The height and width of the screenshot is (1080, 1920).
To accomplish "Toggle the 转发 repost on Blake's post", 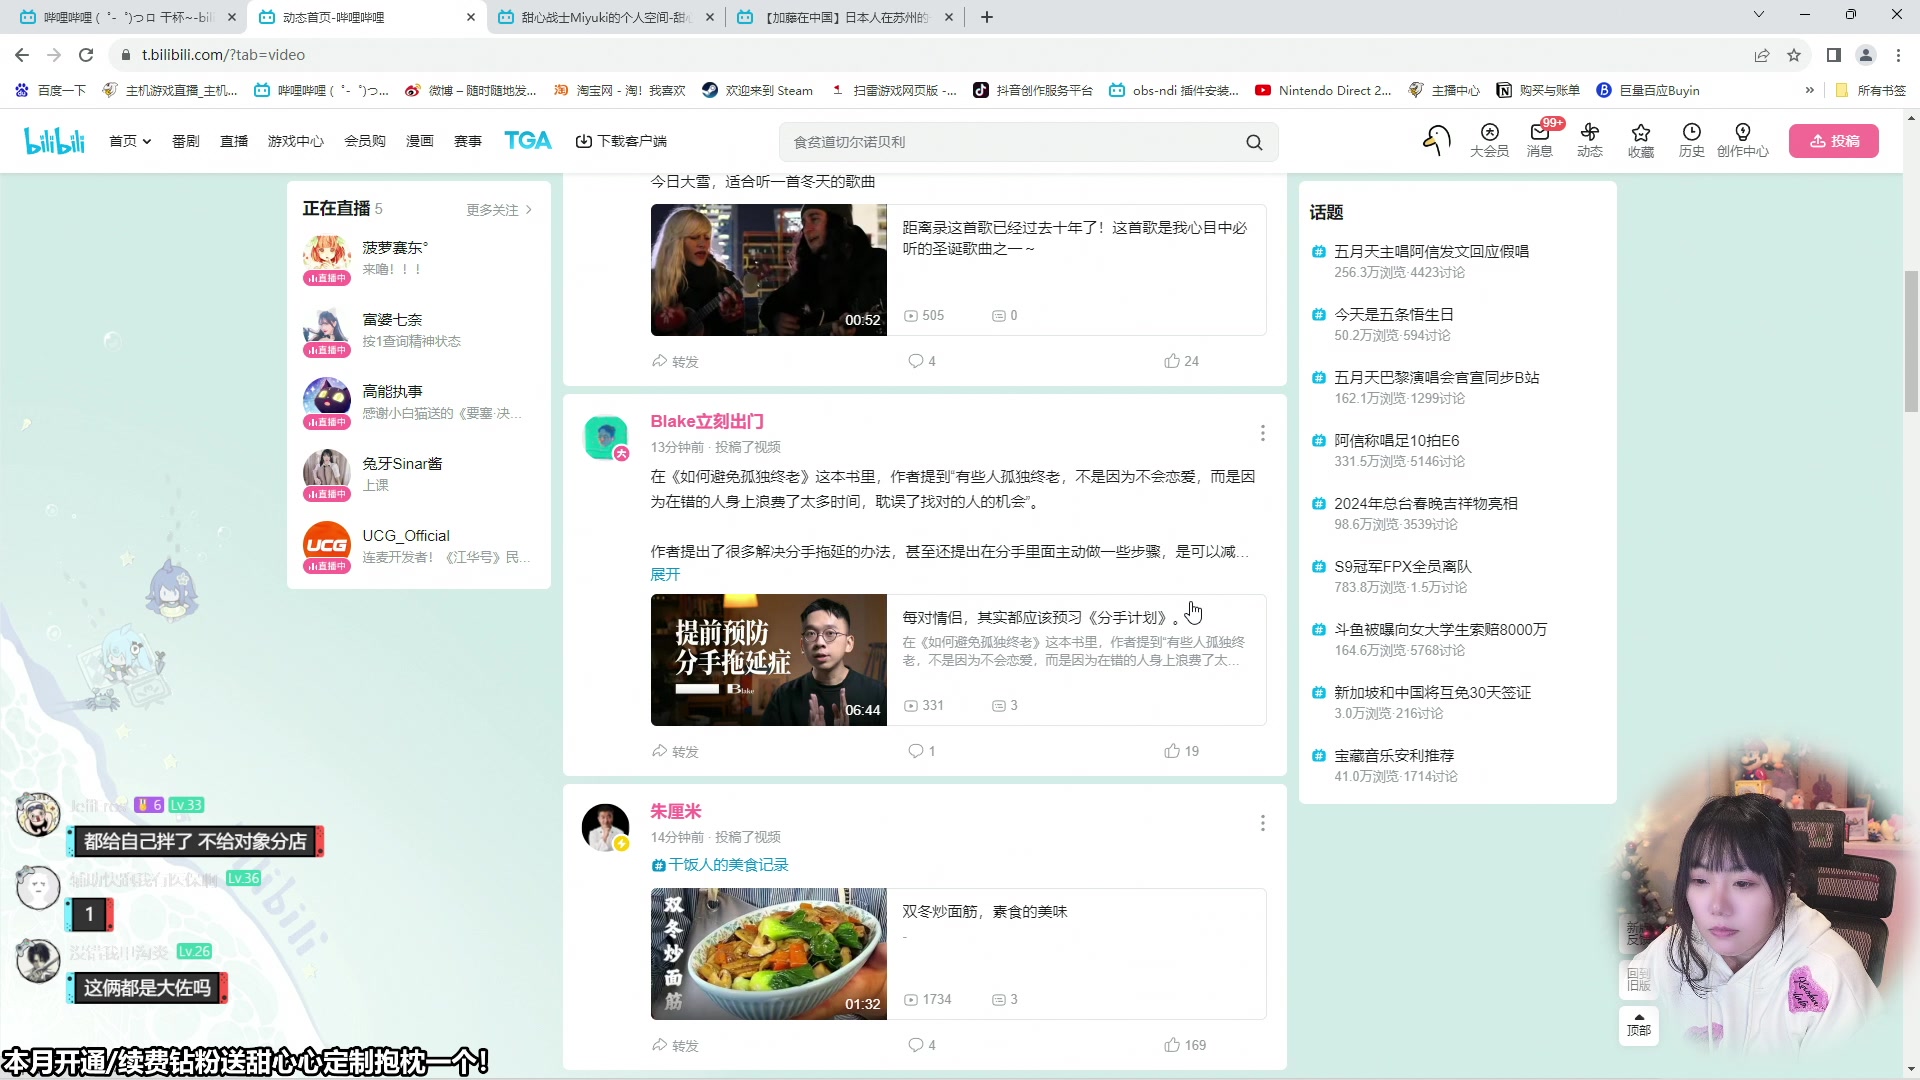I will click(675, 751).
